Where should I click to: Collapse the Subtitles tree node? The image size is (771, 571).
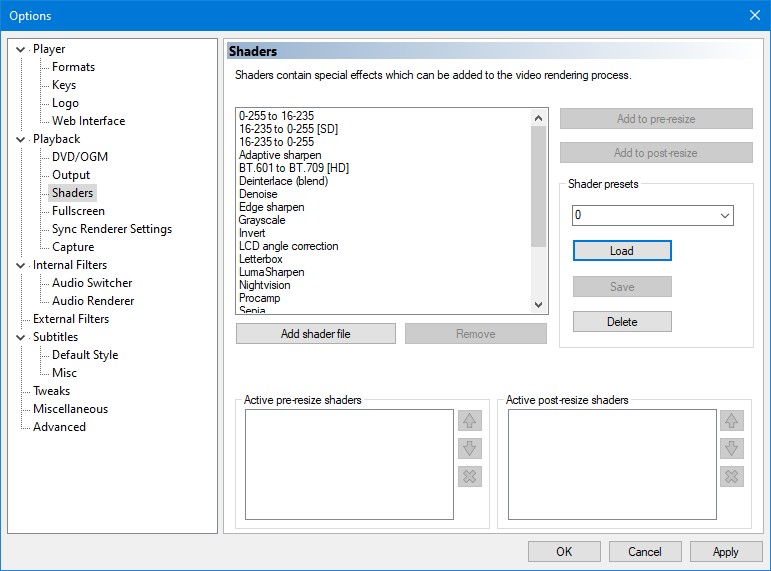[21, 337]
